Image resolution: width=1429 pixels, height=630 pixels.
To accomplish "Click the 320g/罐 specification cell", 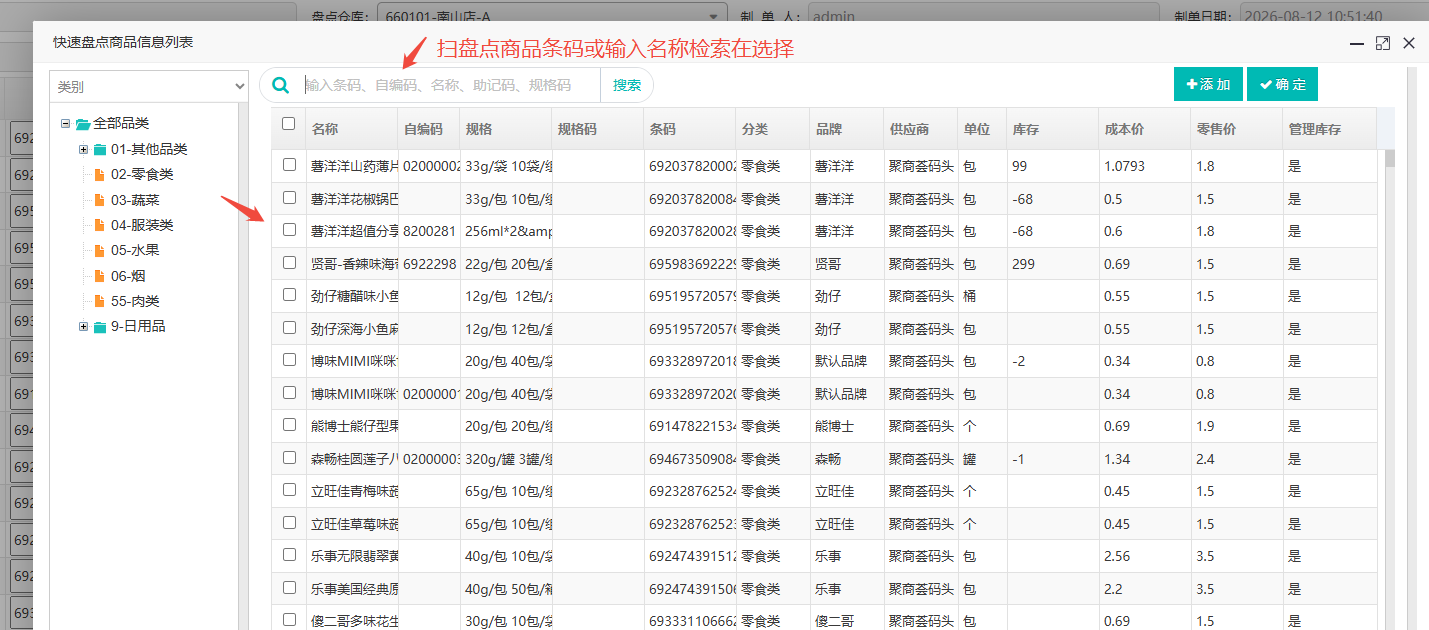I will coord(506,459).
